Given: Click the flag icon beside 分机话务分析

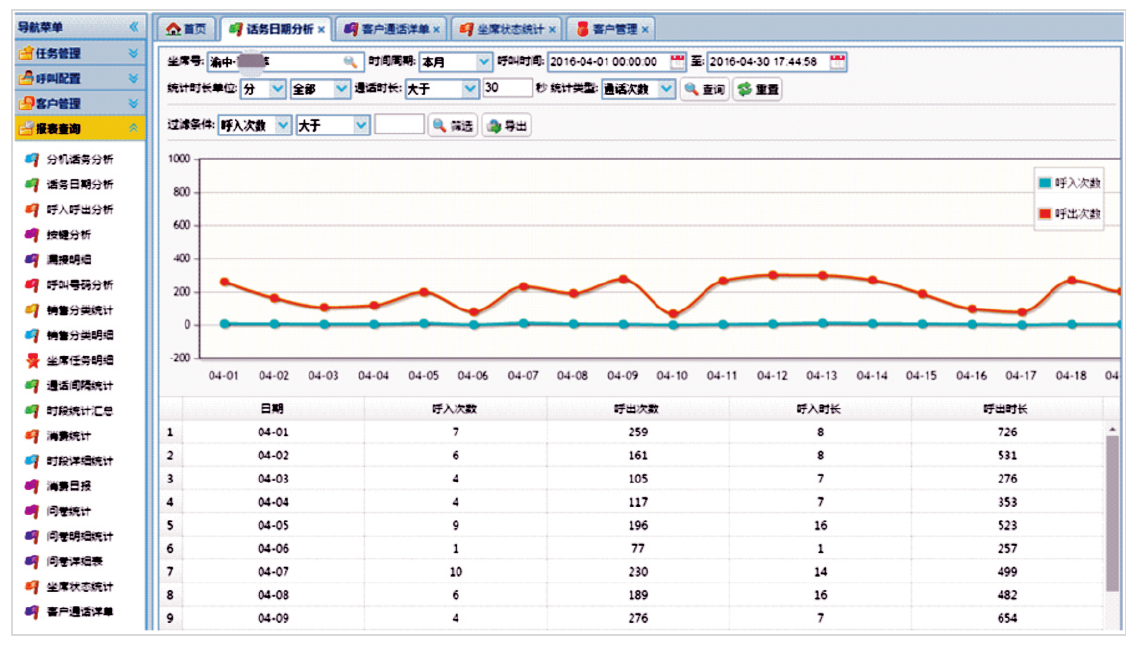Looking at the screenshot, I should 31,159.
